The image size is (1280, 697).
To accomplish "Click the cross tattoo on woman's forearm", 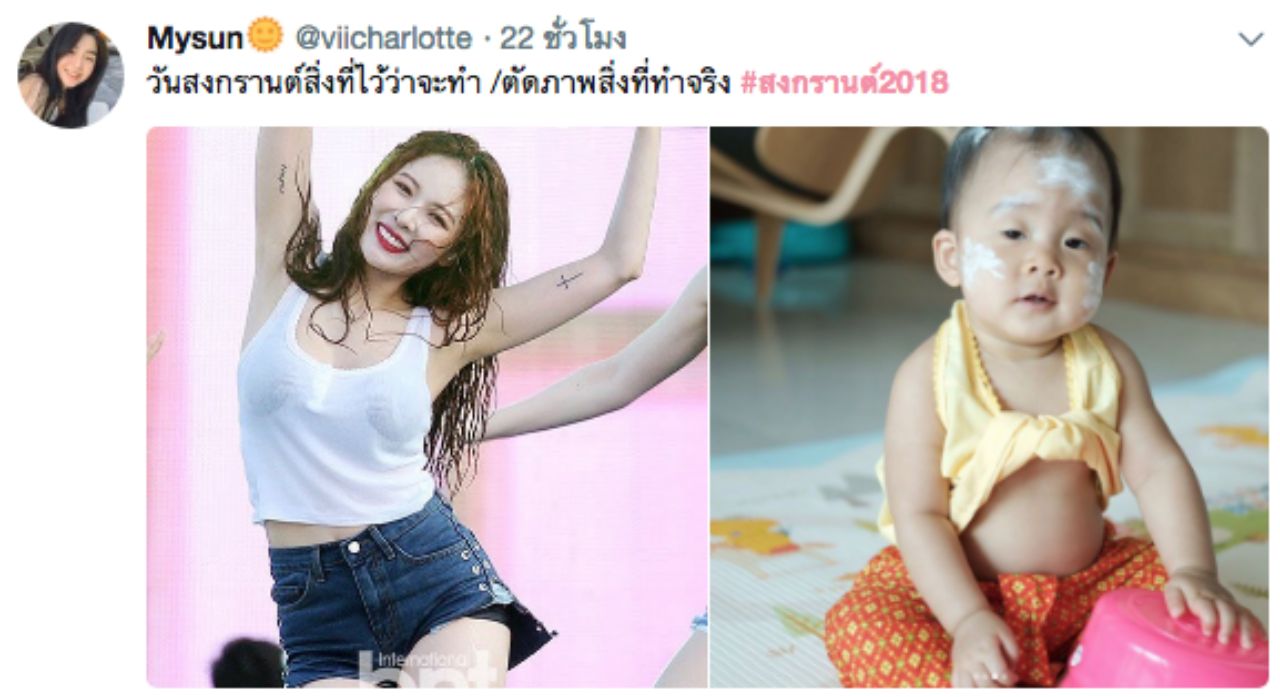I will (568, 281).
